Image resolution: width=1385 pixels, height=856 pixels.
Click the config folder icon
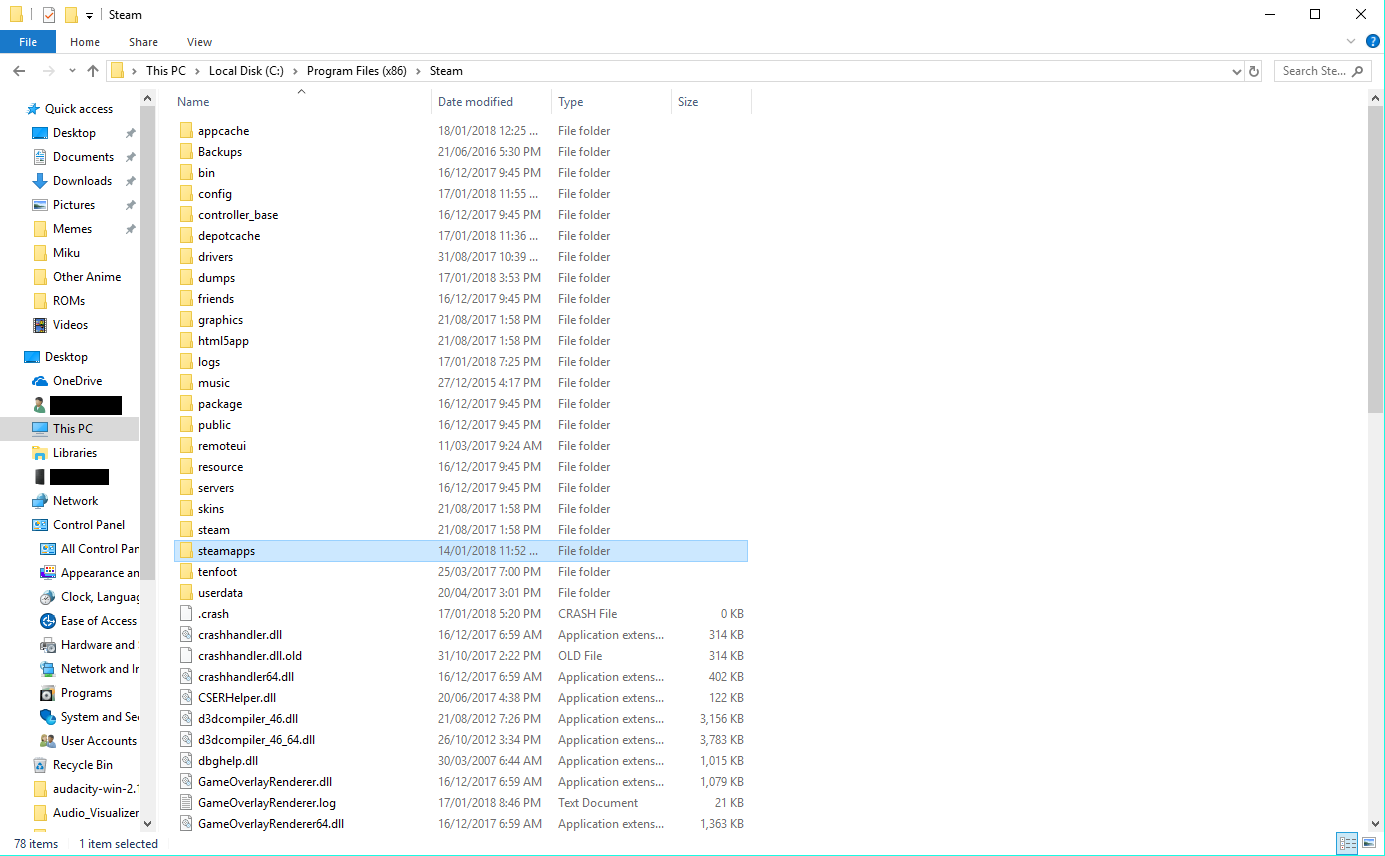pyautogui.click(x=186, y=194)
